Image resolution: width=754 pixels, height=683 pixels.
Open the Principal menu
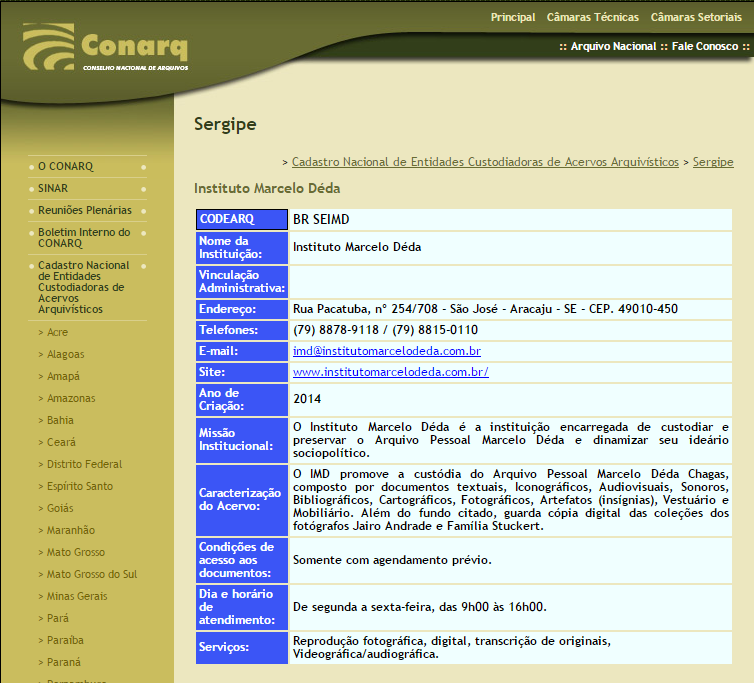(513, 17)
